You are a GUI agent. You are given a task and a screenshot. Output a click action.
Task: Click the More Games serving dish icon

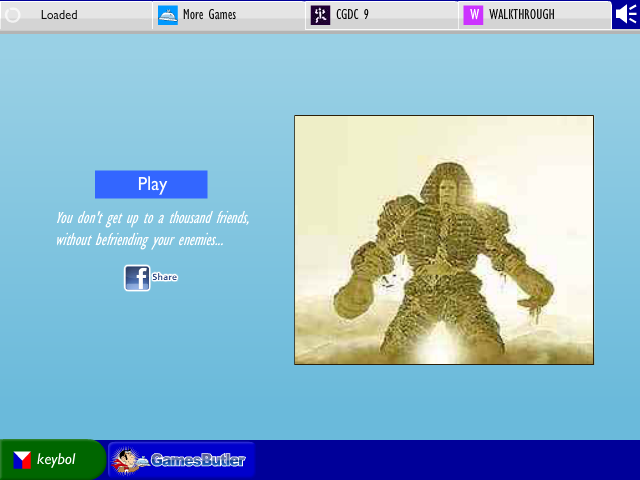tap(168, 15)
